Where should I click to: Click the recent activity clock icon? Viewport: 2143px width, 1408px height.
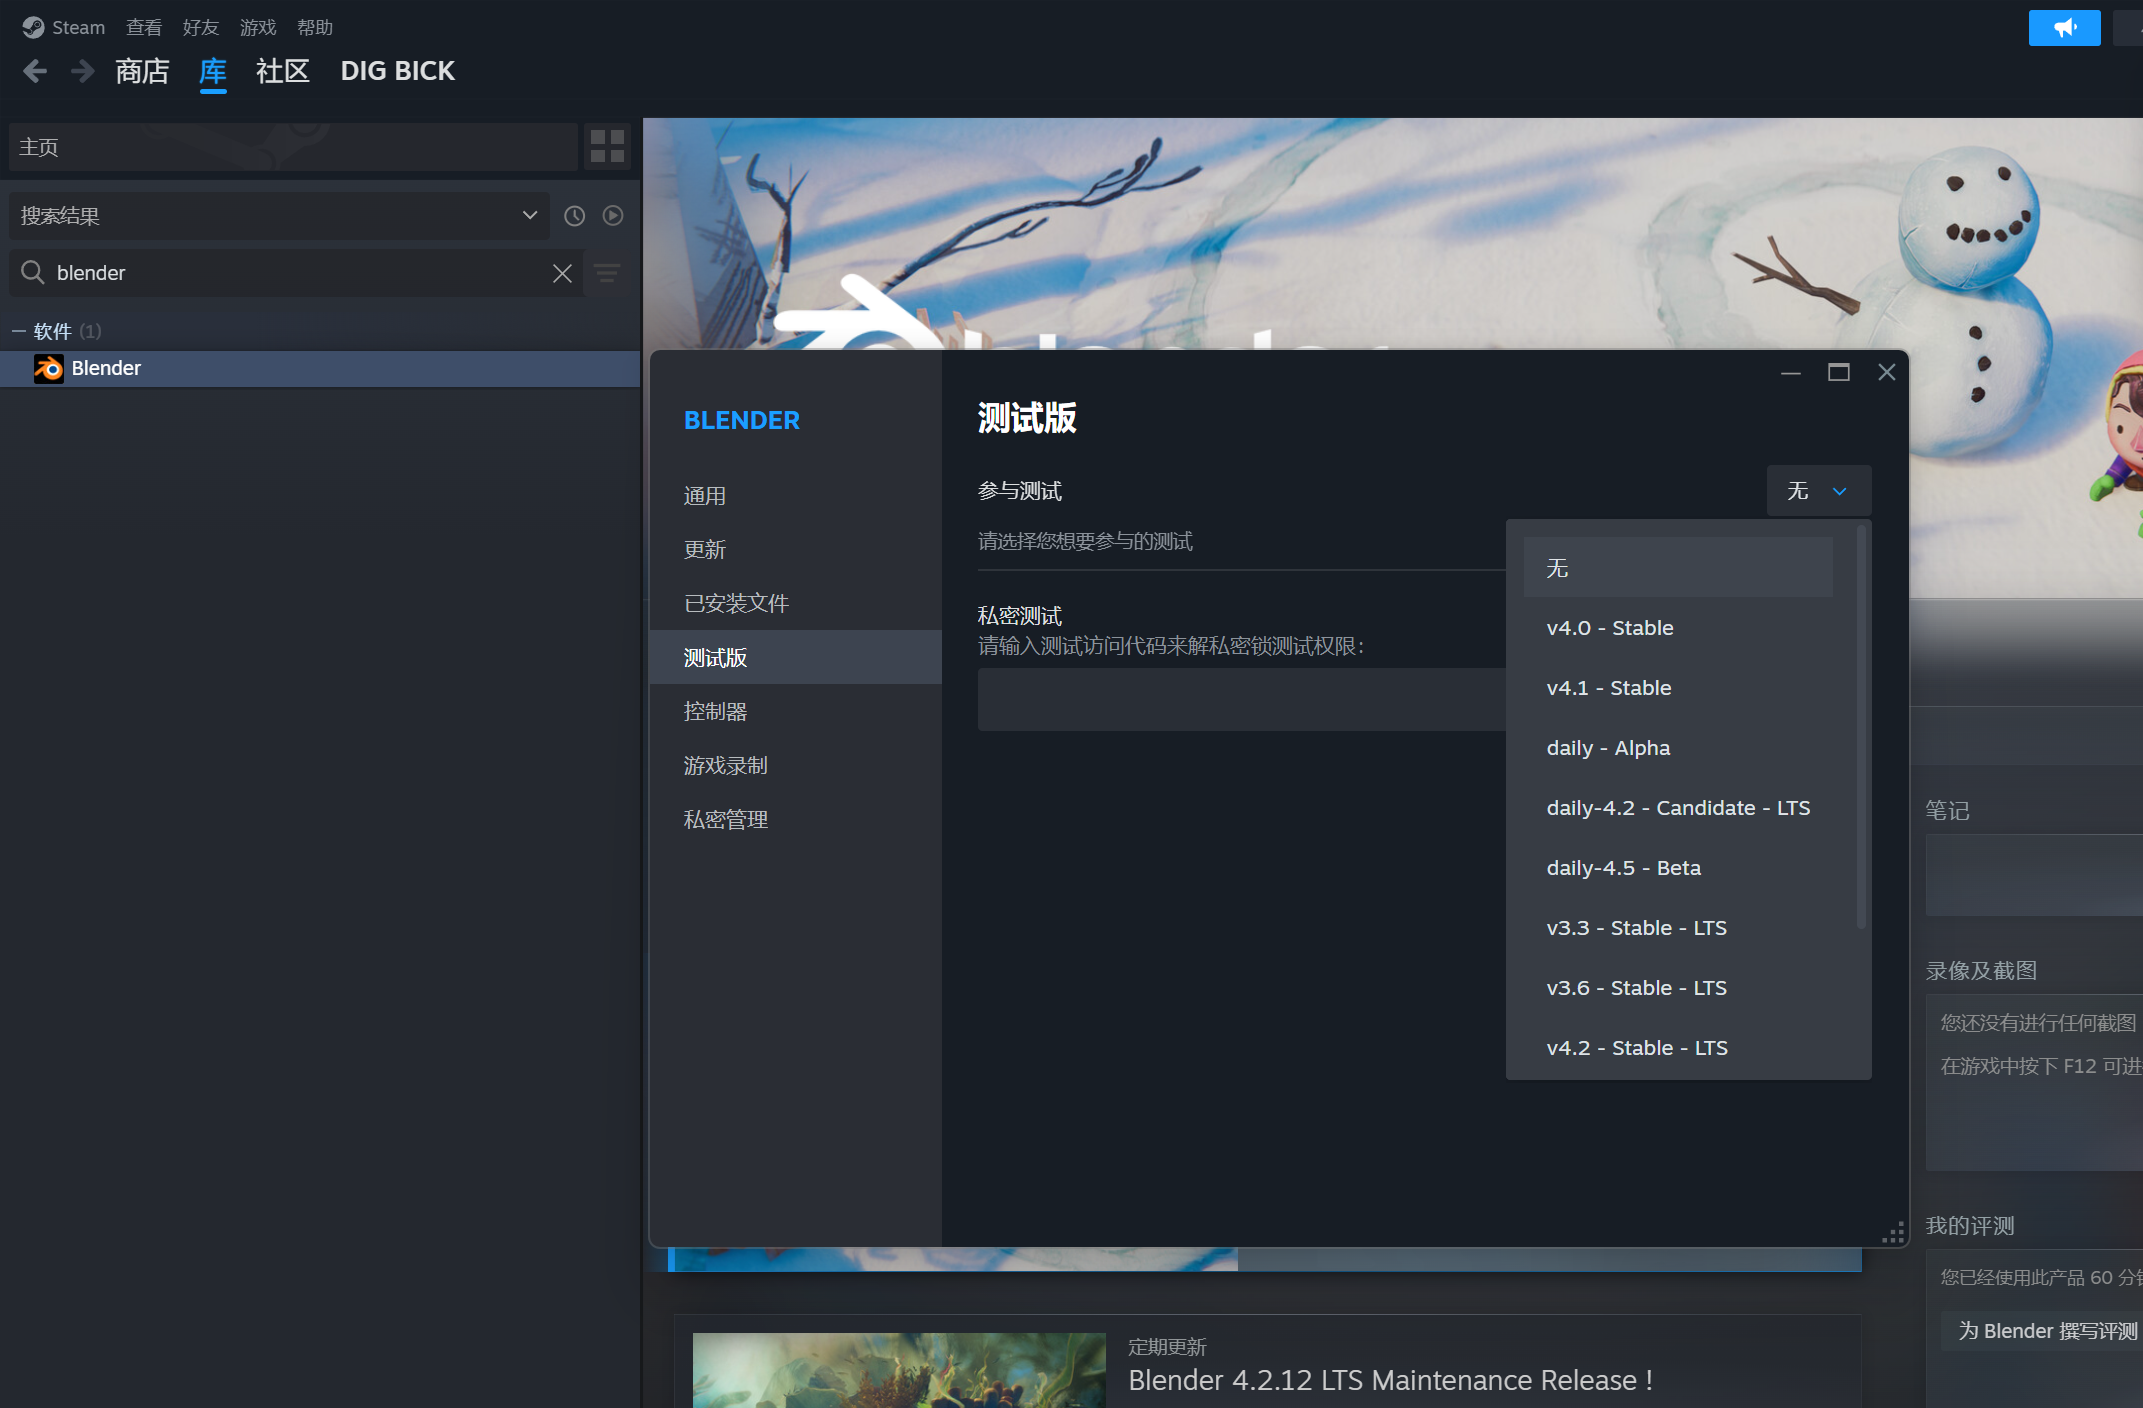[574, 216]
